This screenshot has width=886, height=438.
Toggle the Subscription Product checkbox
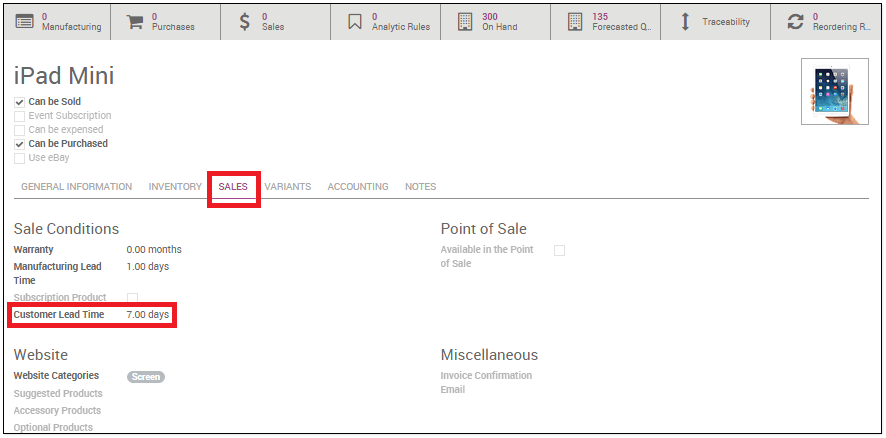click(x=132, y=297)
